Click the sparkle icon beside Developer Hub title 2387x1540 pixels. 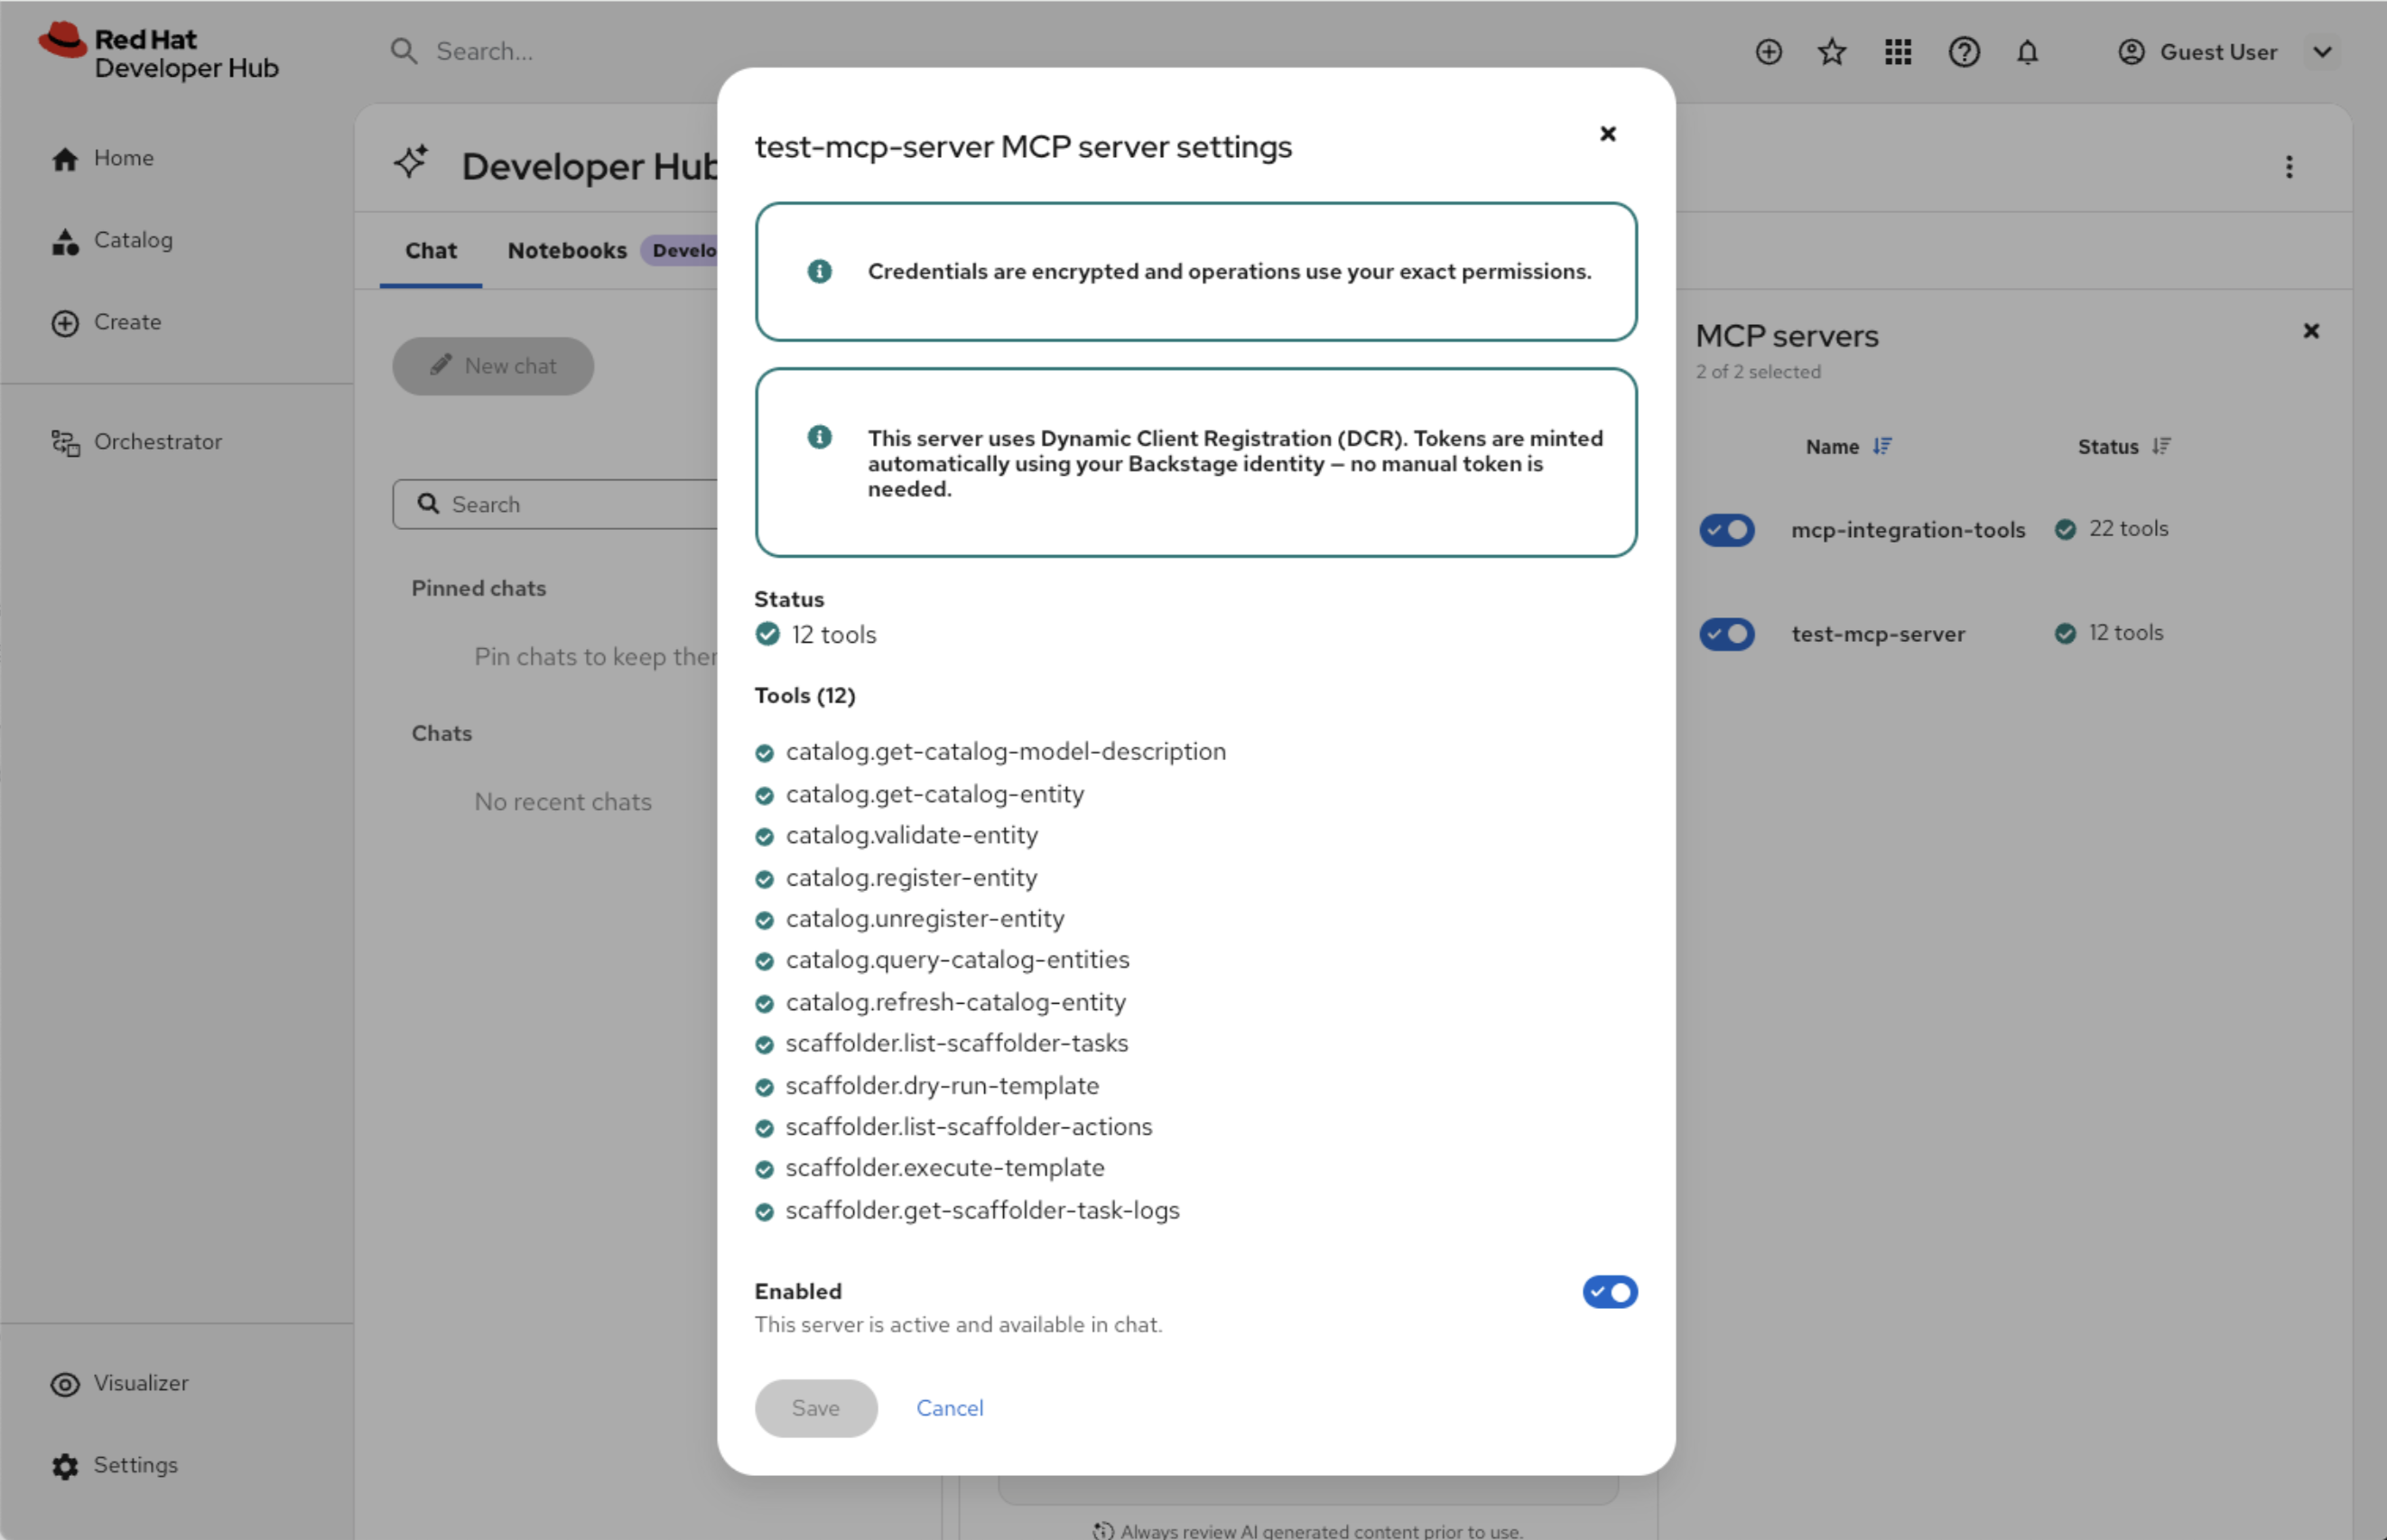coord(411,162)
